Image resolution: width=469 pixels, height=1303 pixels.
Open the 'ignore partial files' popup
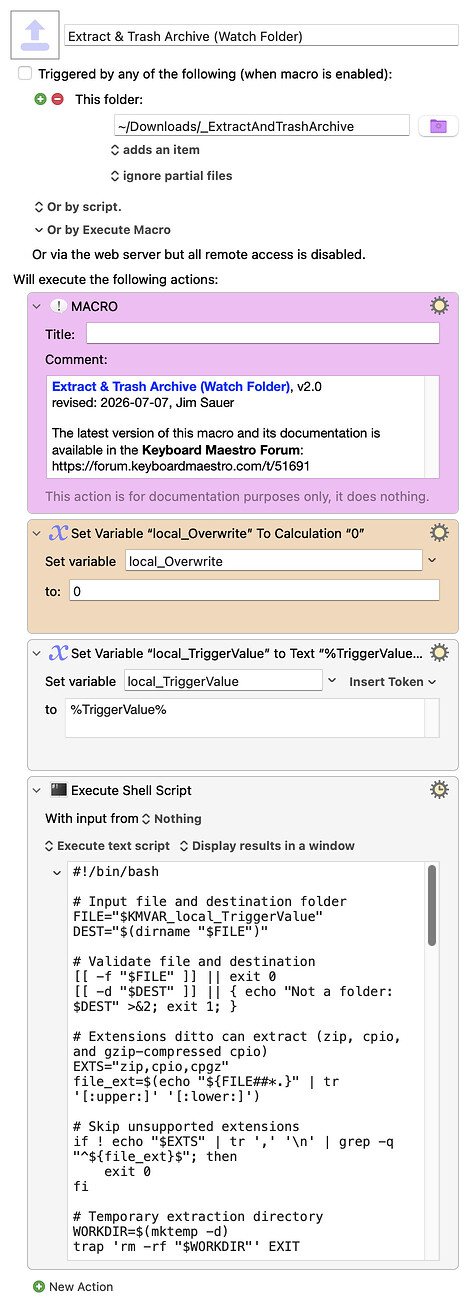click(x=171, y=176)
